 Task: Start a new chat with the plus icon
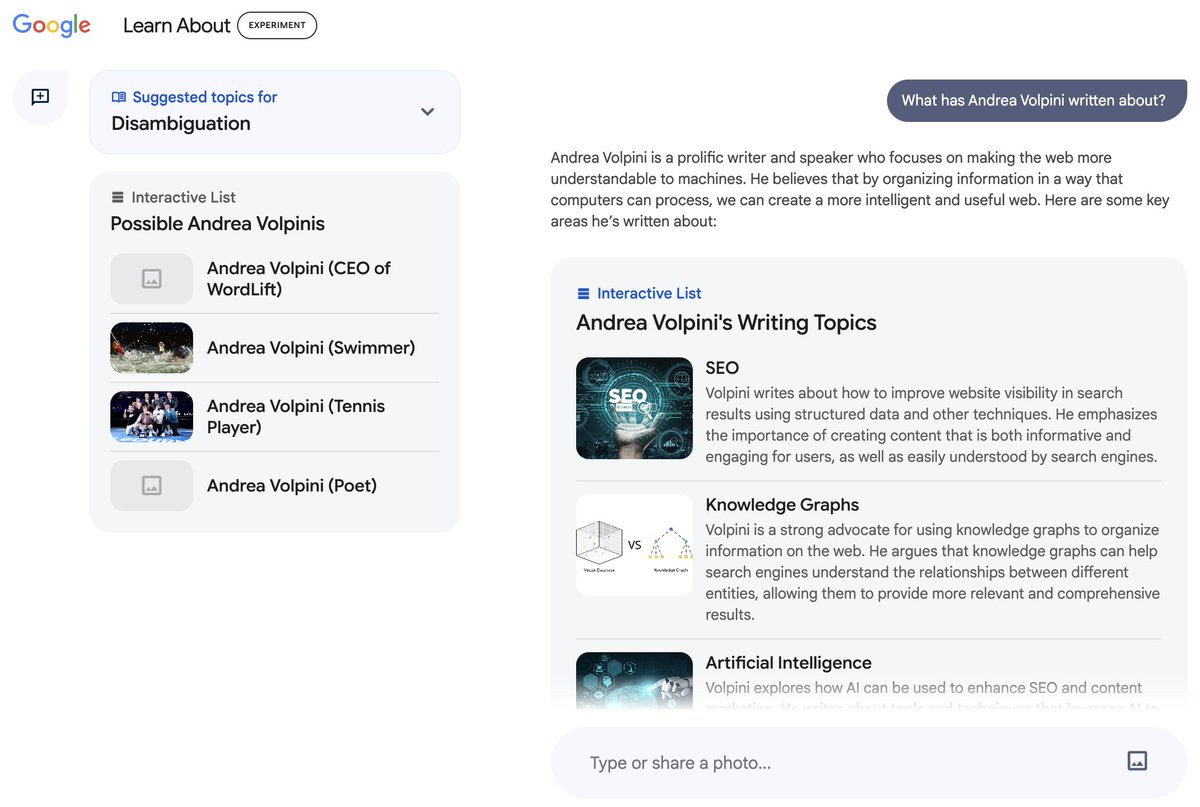pyautogui.click(x=40, y=97)
